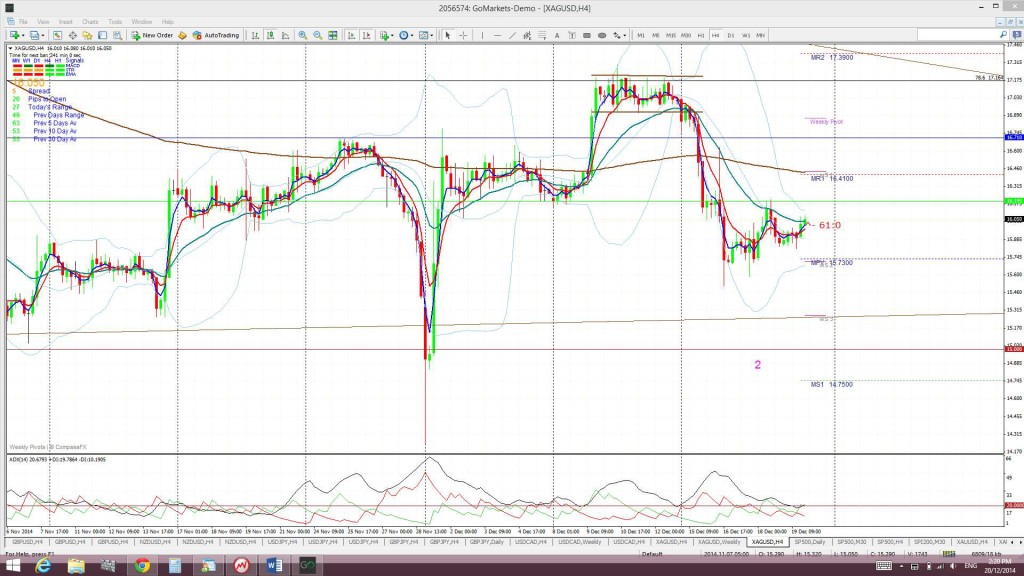
Task: Show the Market Watch panel
Action: (57, 35)
